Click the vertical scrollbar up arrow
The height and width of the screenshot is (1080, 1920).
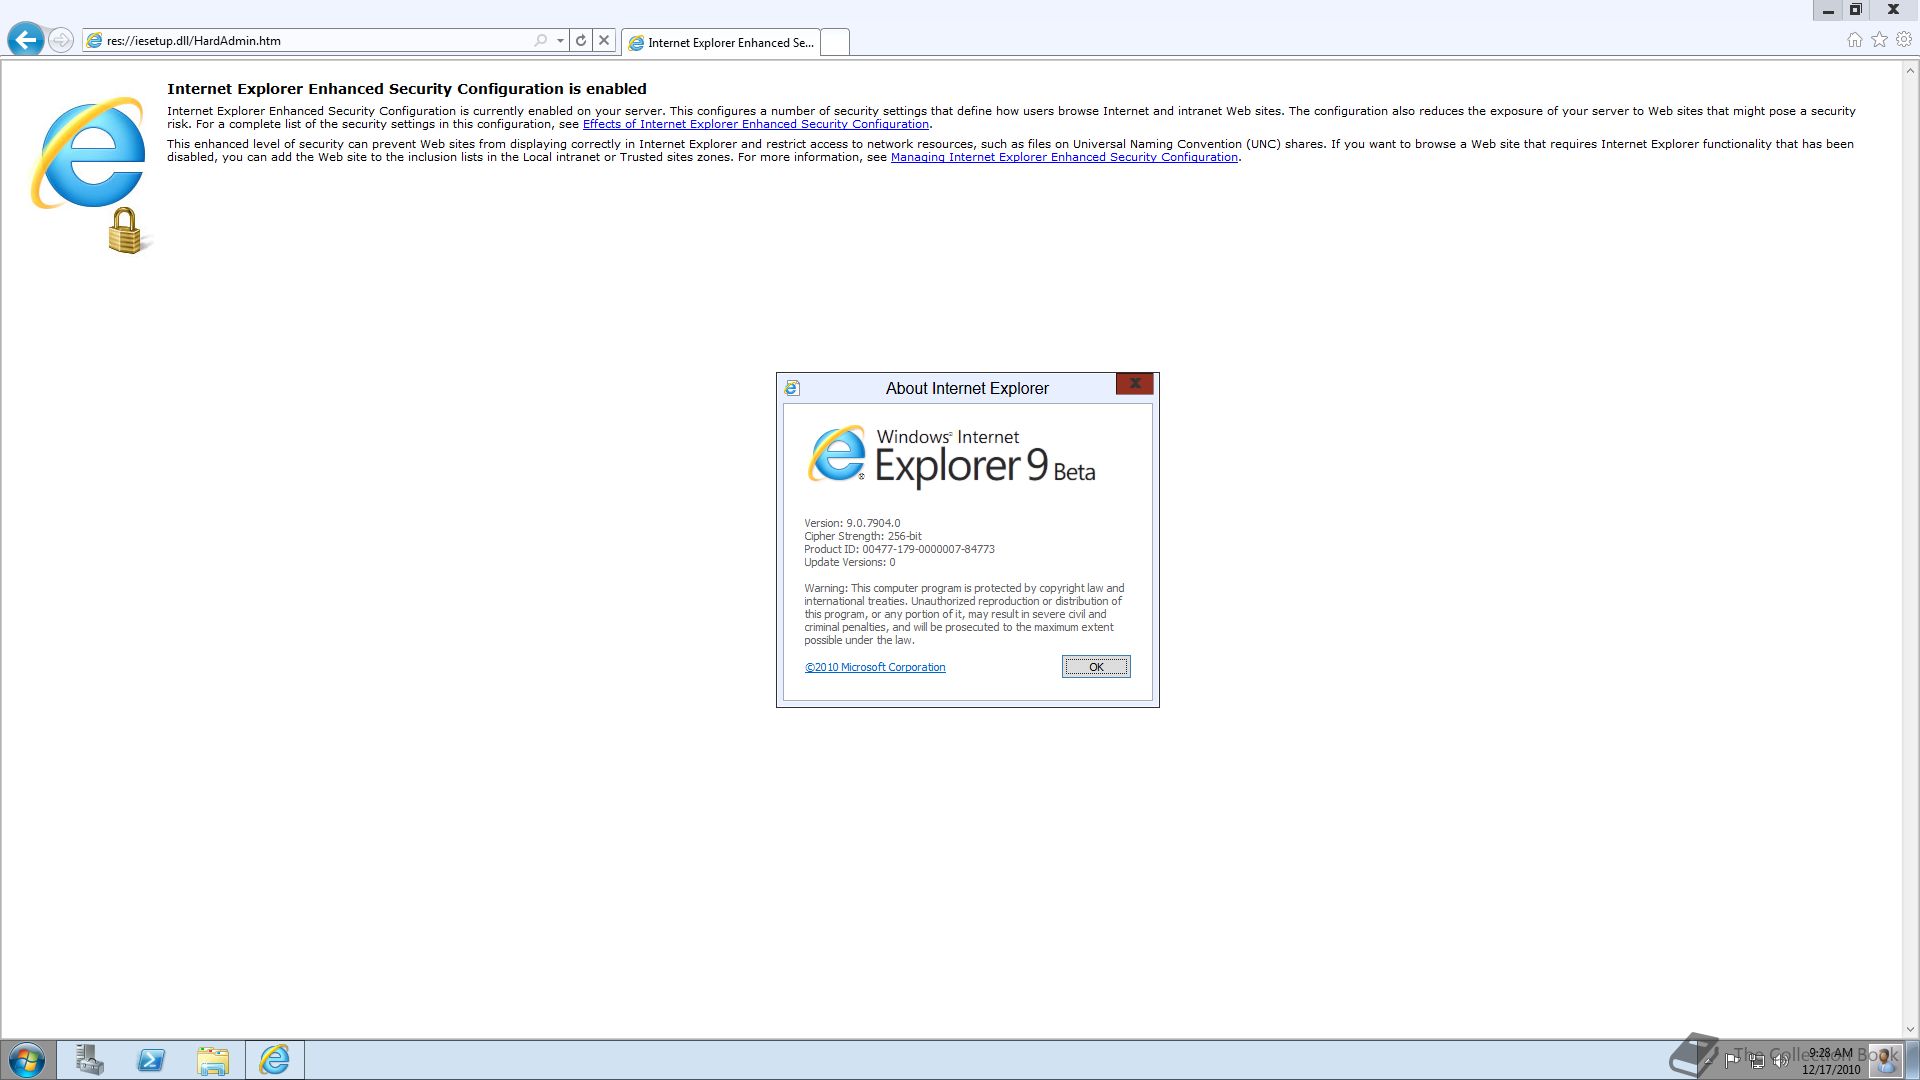pyautogui.click(x=1910, y=70)
